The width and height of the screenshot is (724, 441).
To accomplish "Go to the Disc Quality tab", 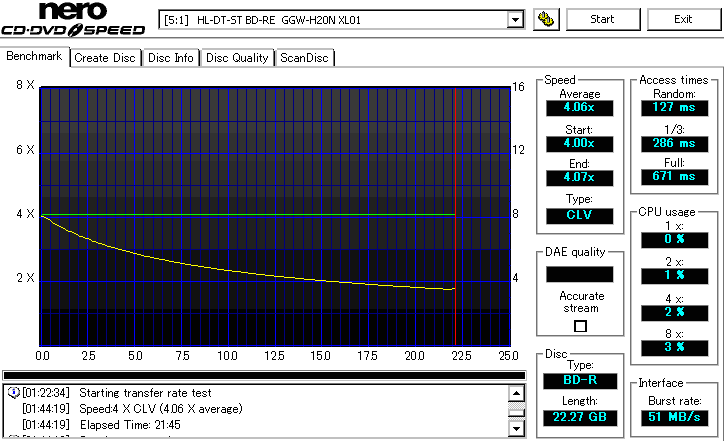I will pyautogui.click(x=236, y=58).
